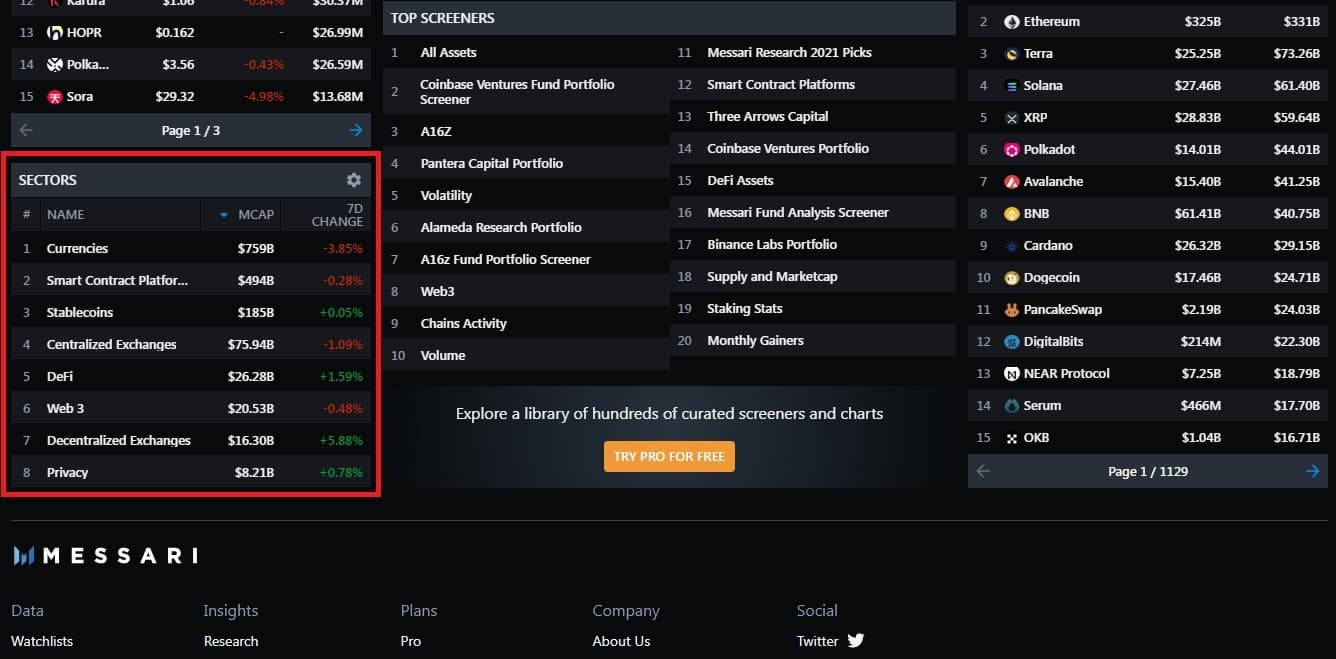The height and width of the screenshot is (659, 1336).
Task: Open the Chains Activity screener
Action: point(463,324)
